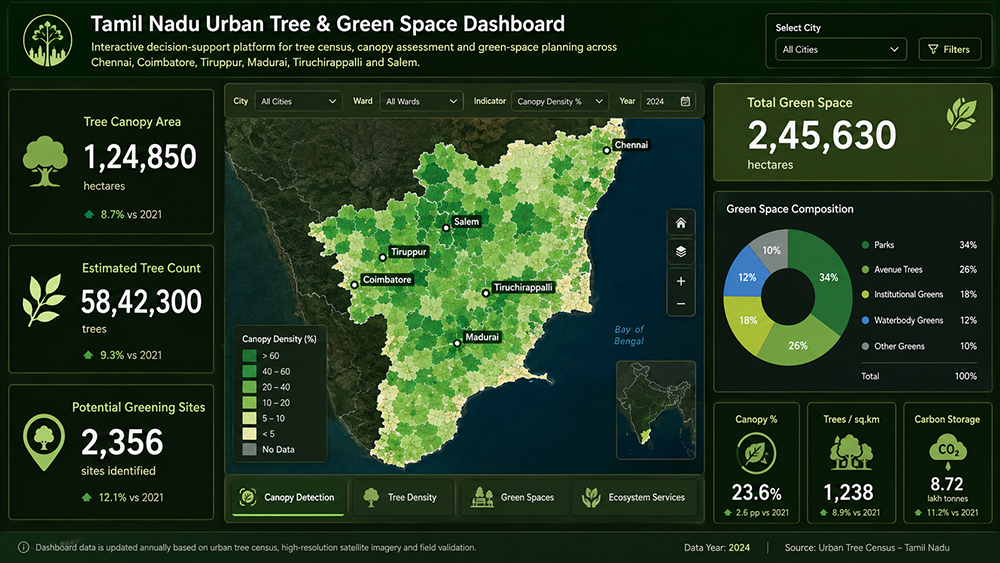Click the 40 – 60 legend swatch
This screenshot has width=1000, height=563.
click(249, 371)
